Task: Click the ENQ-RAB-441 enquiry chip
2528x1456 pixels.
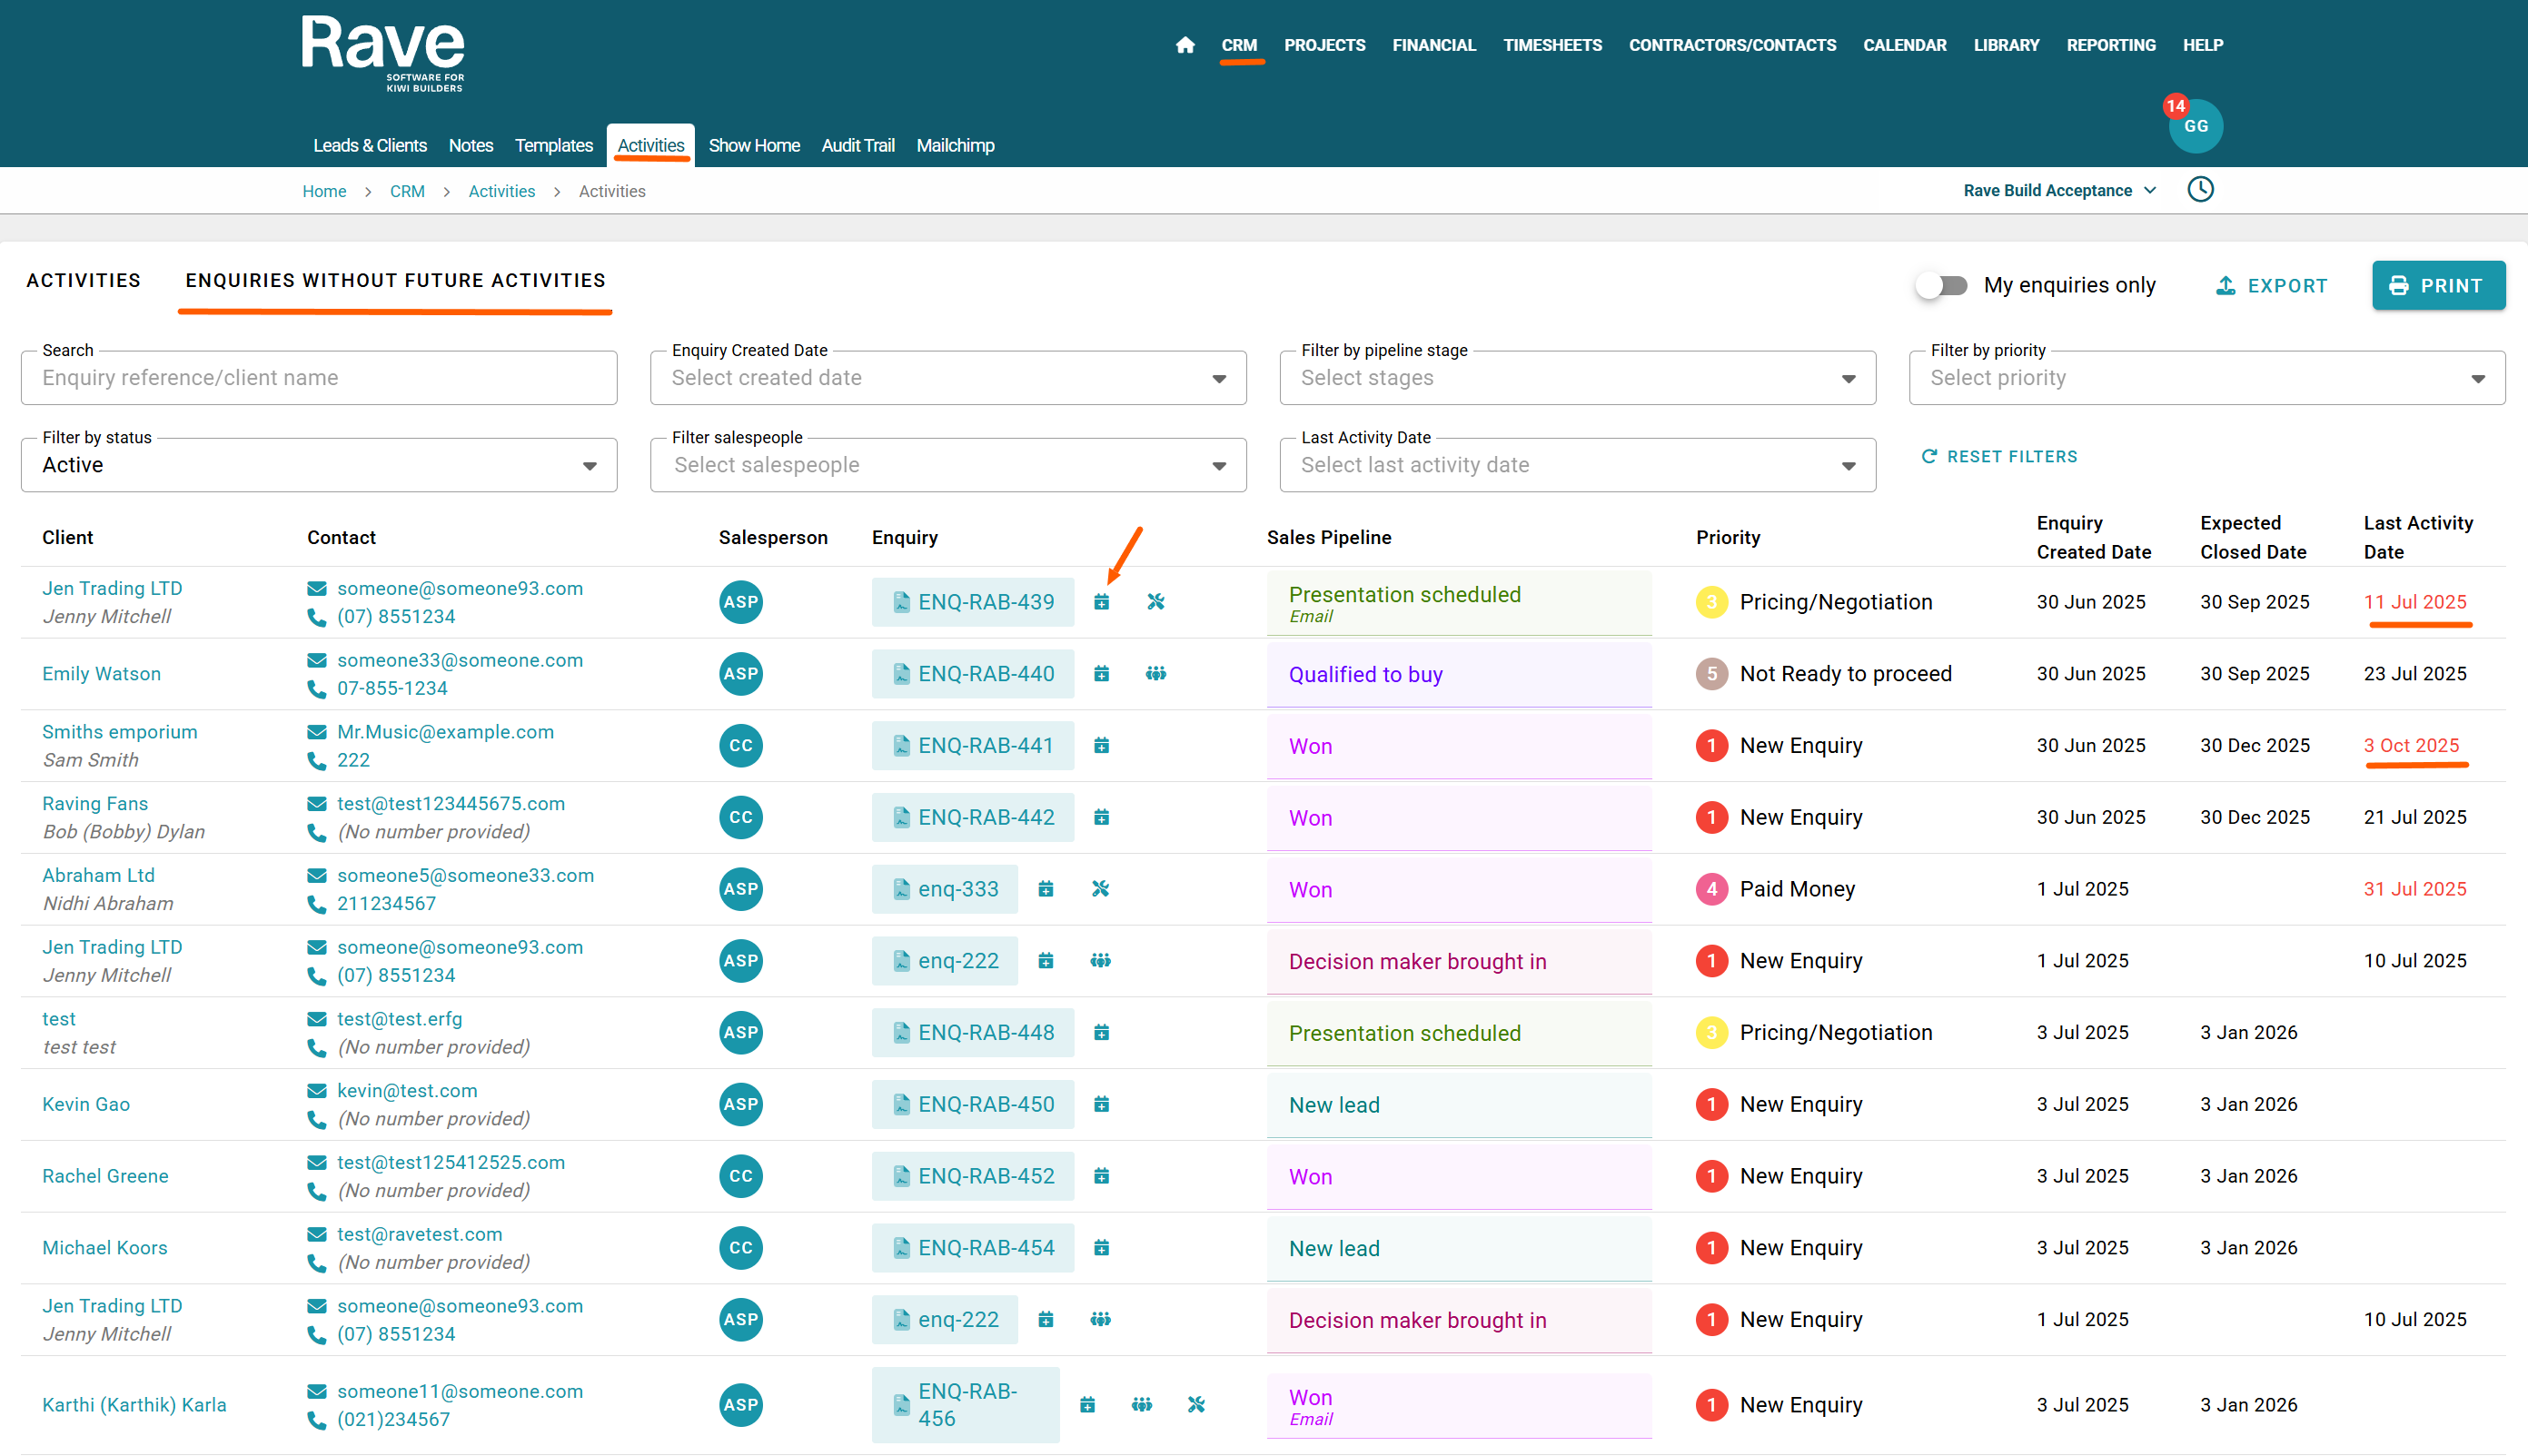Action: 973,746
